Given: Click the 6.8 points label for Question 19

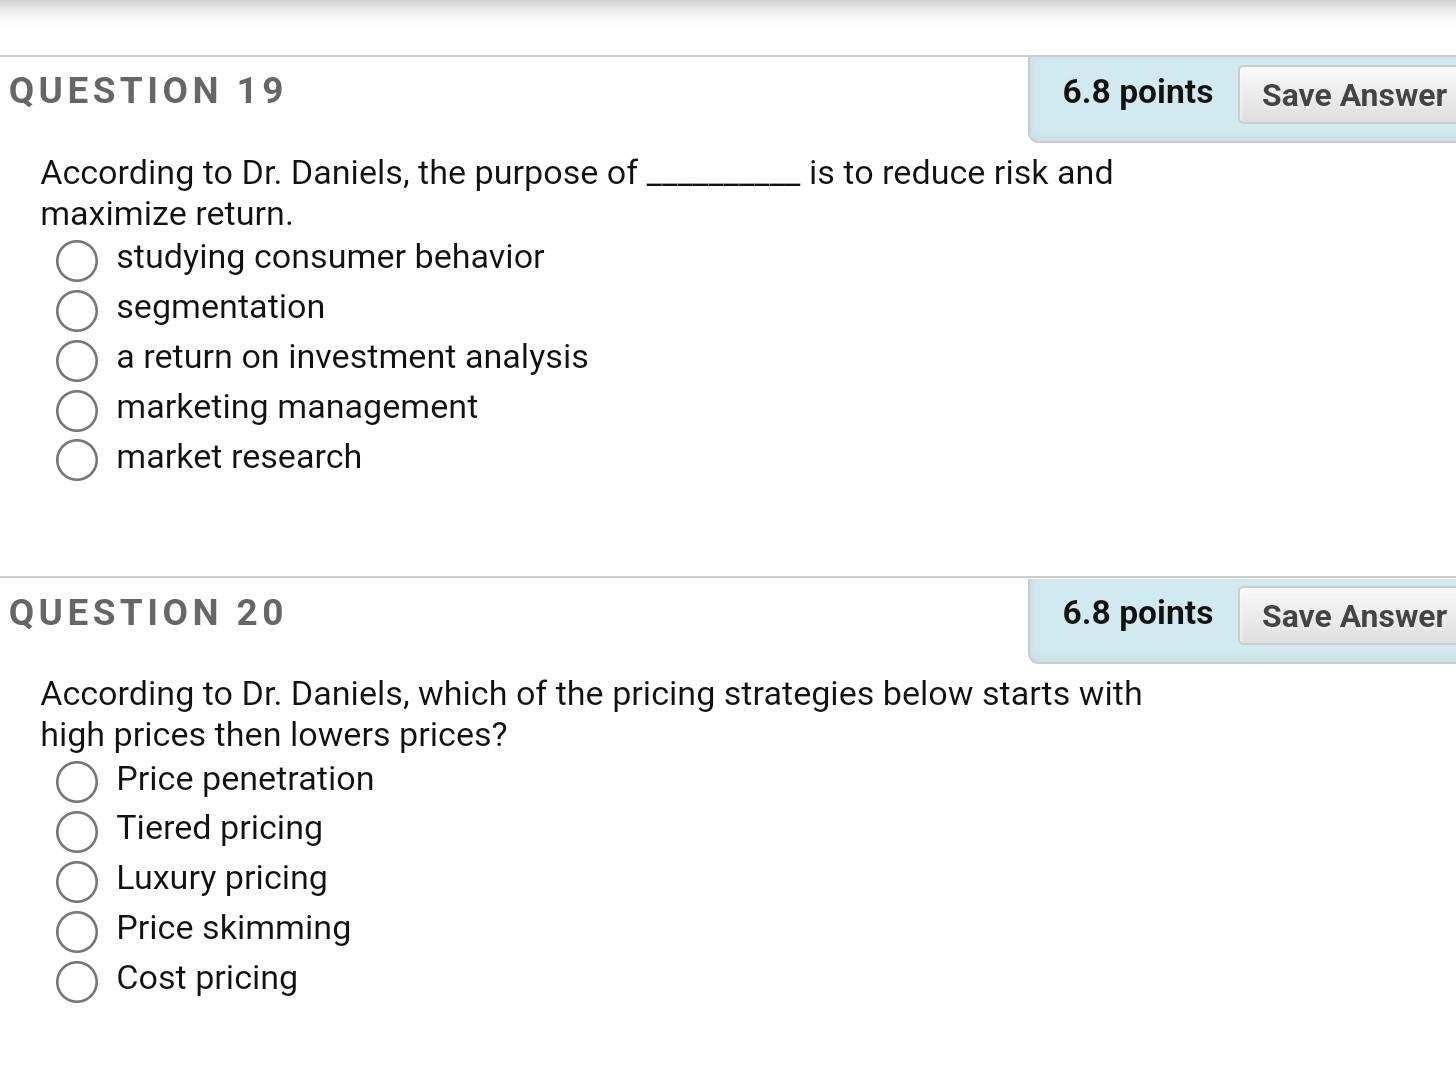Looking at the screenshot, I should click(1136, 92).
